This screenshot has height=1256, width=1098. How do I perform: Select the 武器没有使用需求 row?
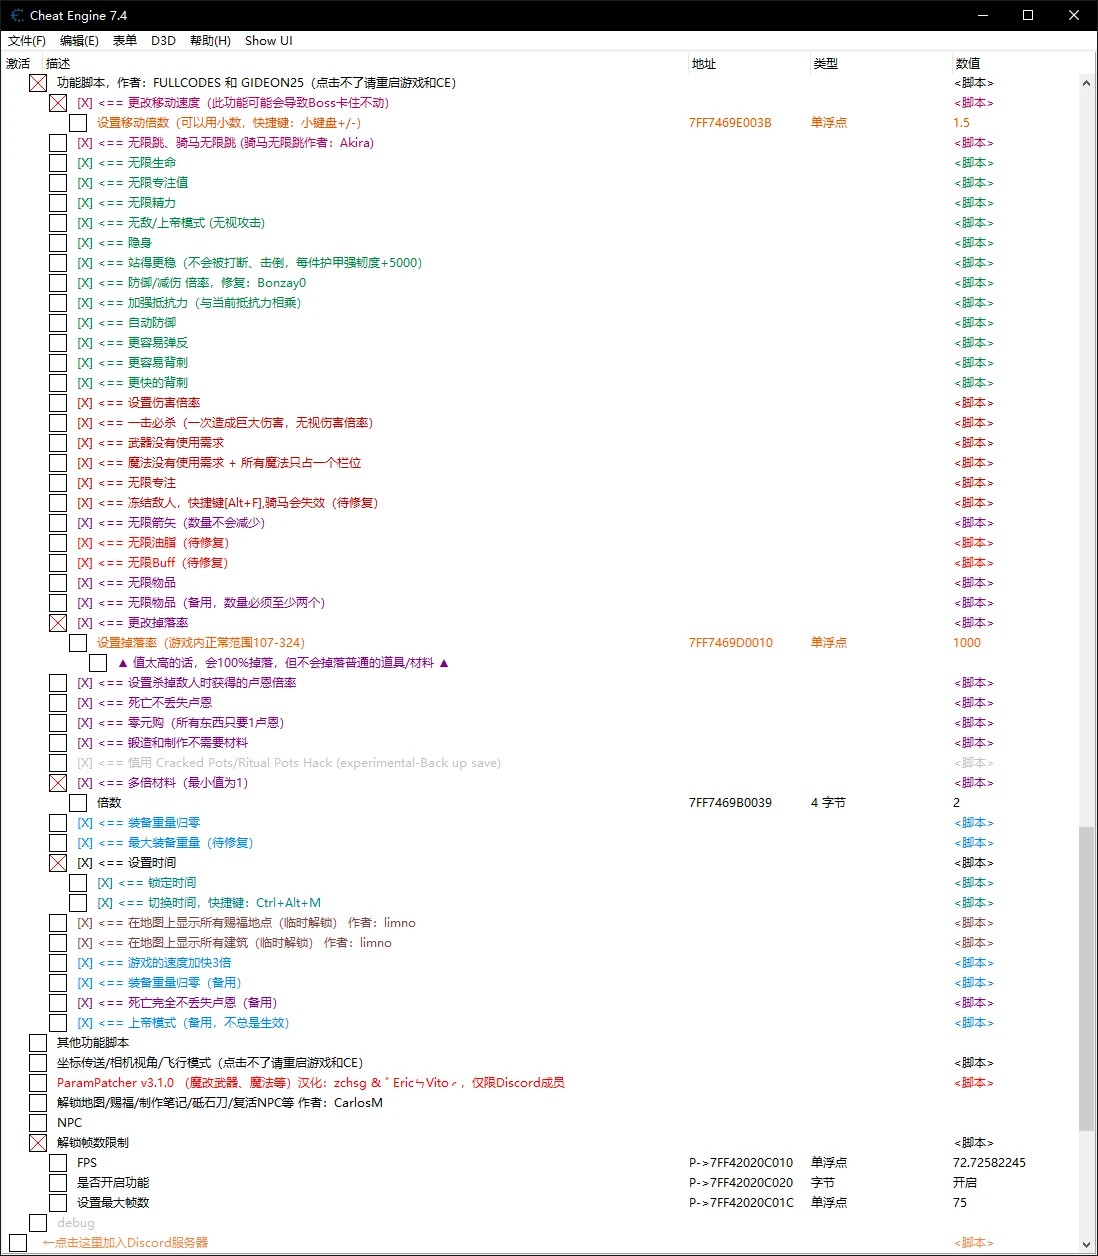[x=151, y=443]
